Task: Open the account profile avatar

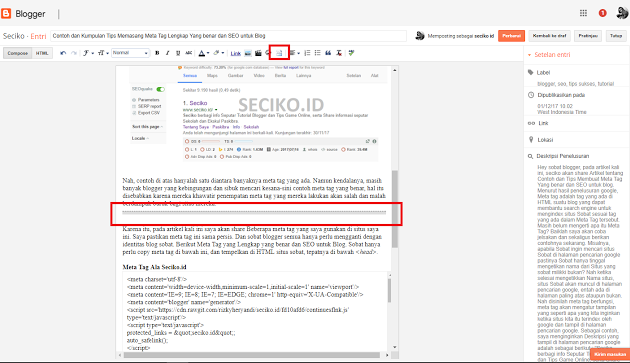Action: [x=622, y=13]
